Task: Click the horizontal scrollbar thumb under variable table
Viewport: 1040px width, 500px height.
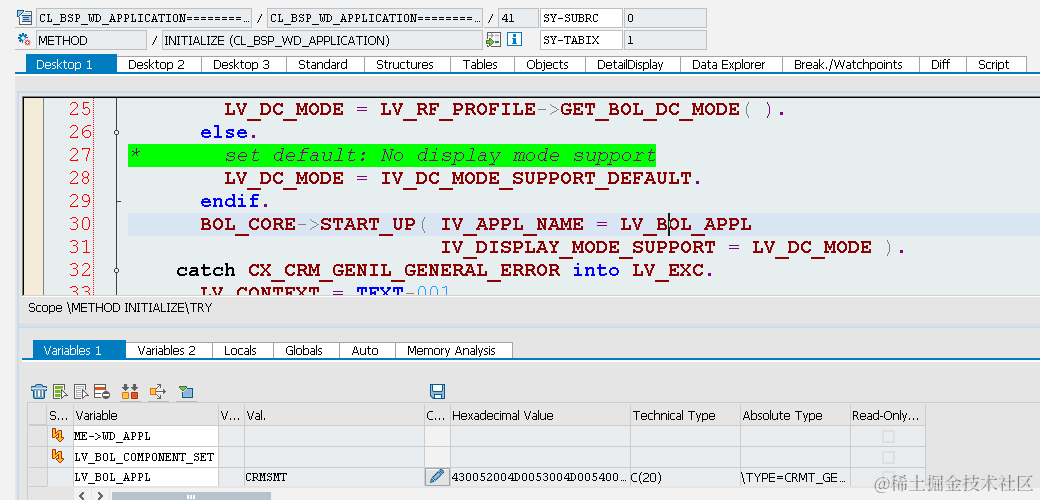Action: (x=191, y=496)
